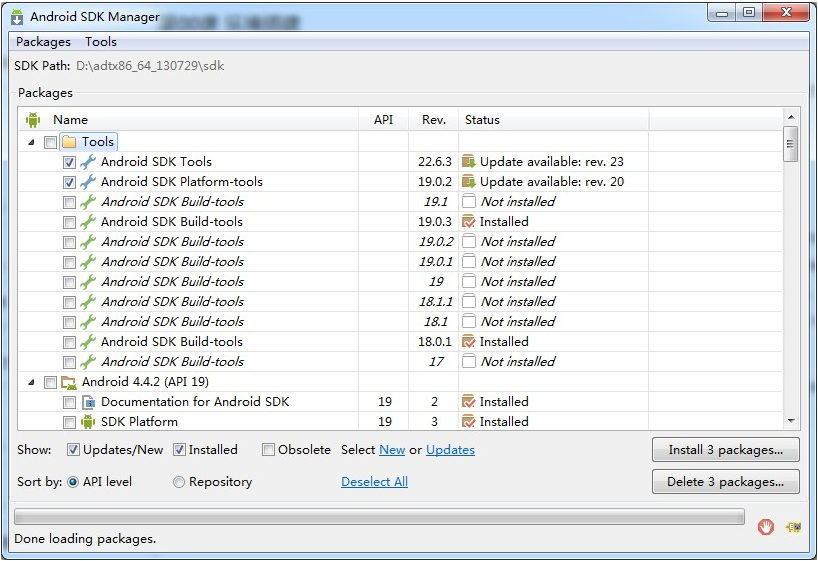Click the 'Done loading packages.' status text
The height and width of the screenshot is (561, 818).
point(85,539)
